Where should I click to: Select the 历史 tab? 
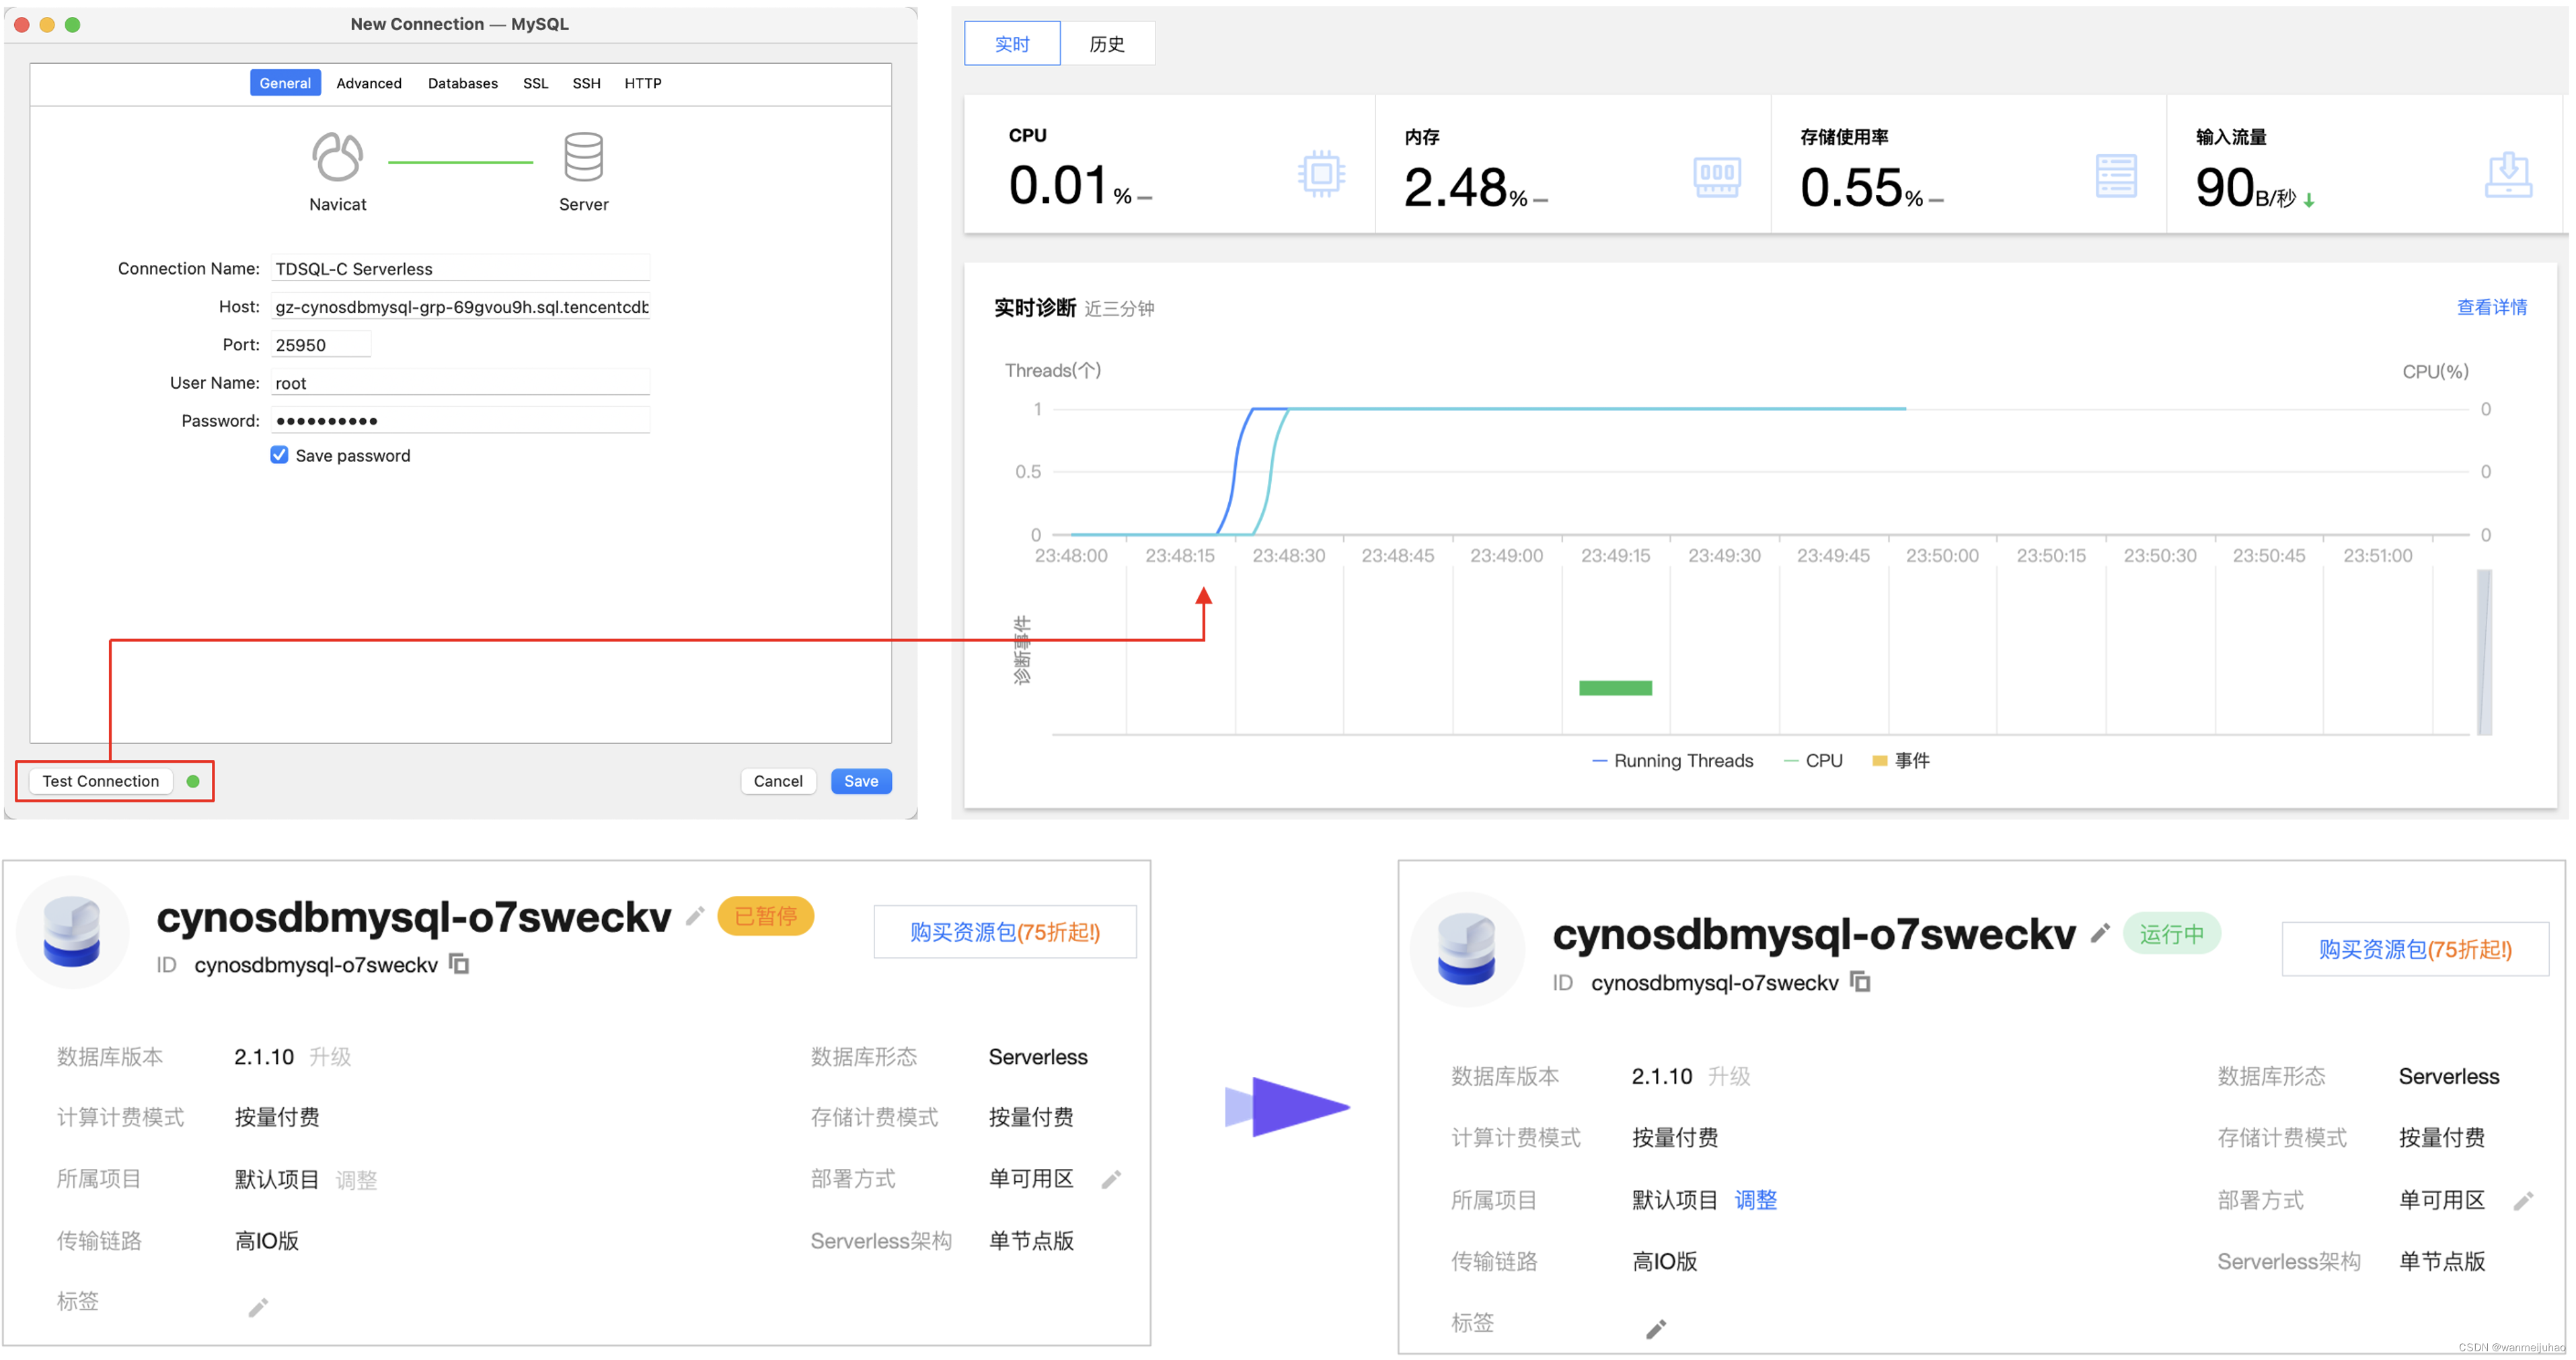[x=1107, y=44]
